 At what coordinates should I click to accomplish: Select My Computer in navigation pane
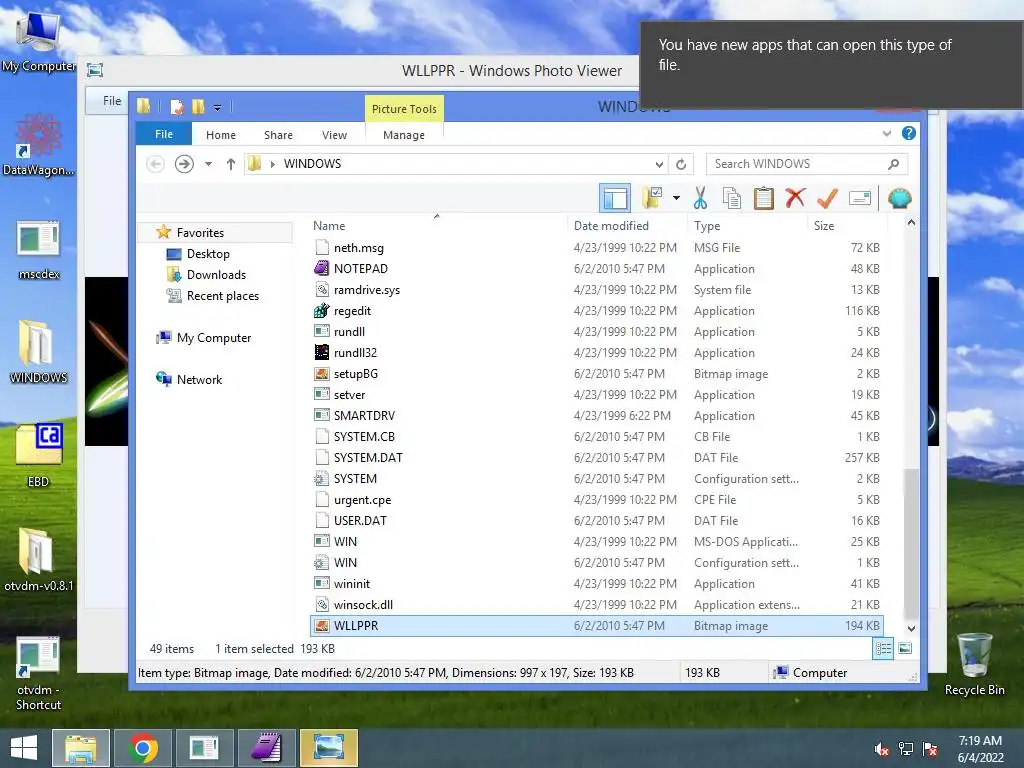tap(214, 338)
